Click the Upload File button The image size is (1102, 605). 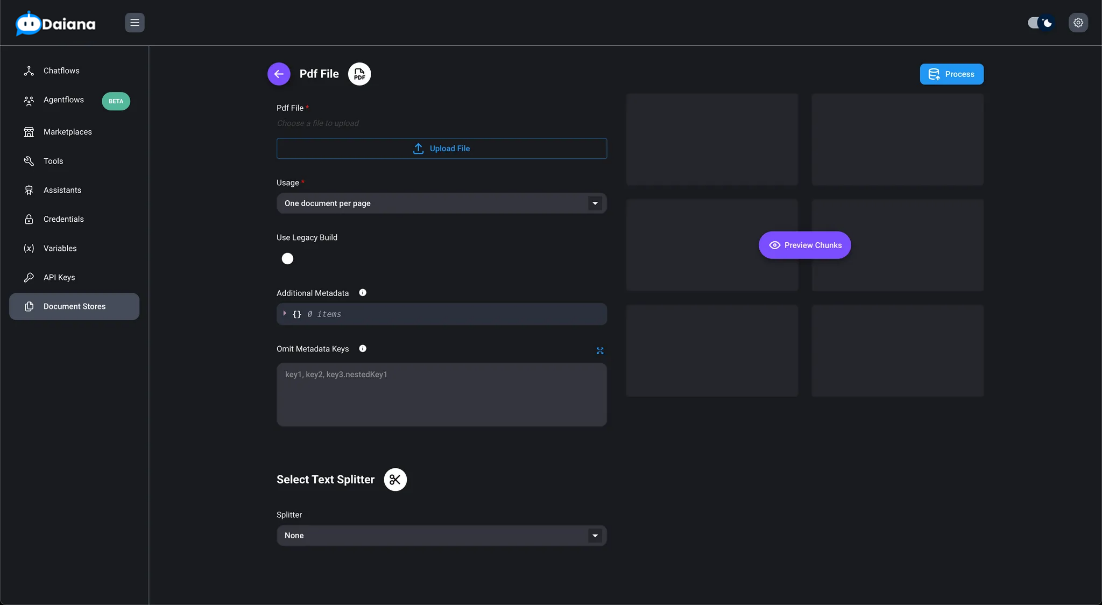(x=441, y=149)
